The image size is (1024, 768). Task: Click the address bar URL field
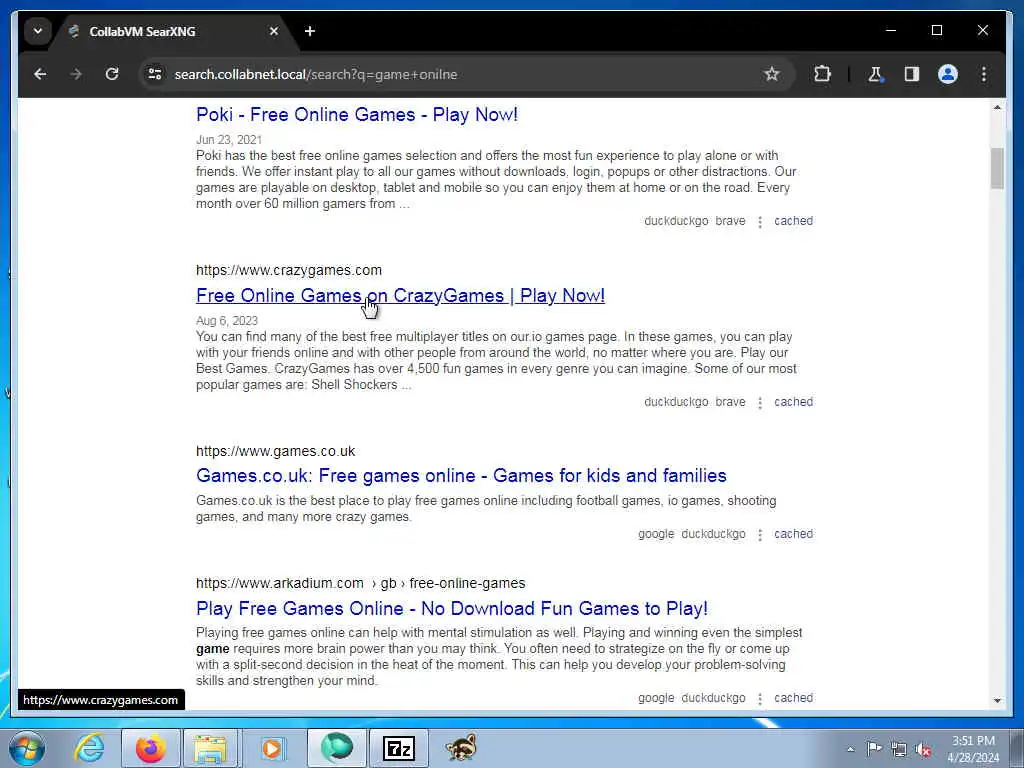457,74
